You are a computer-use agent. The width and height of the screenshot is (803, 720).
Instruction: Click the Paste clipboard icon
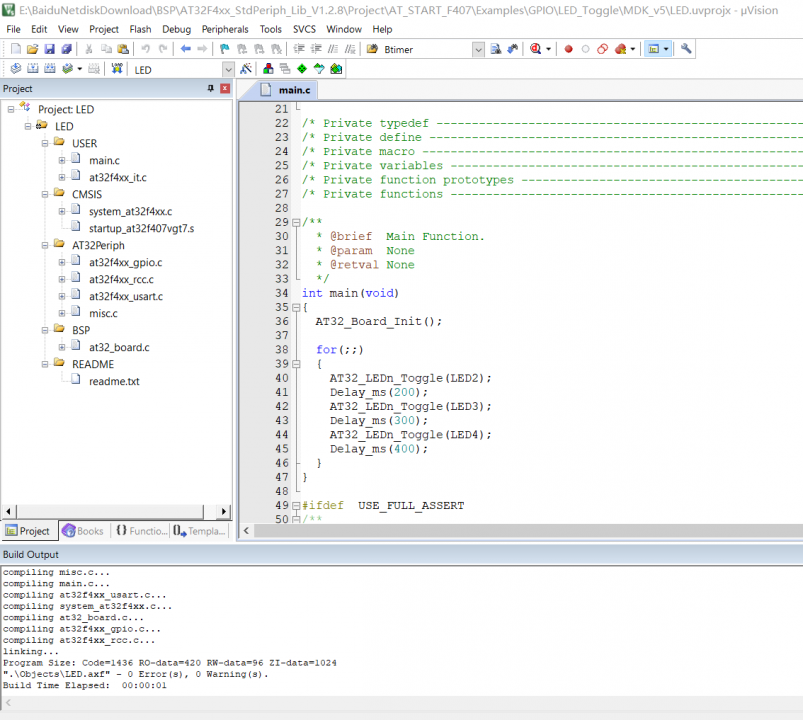(x=123, y=49)
